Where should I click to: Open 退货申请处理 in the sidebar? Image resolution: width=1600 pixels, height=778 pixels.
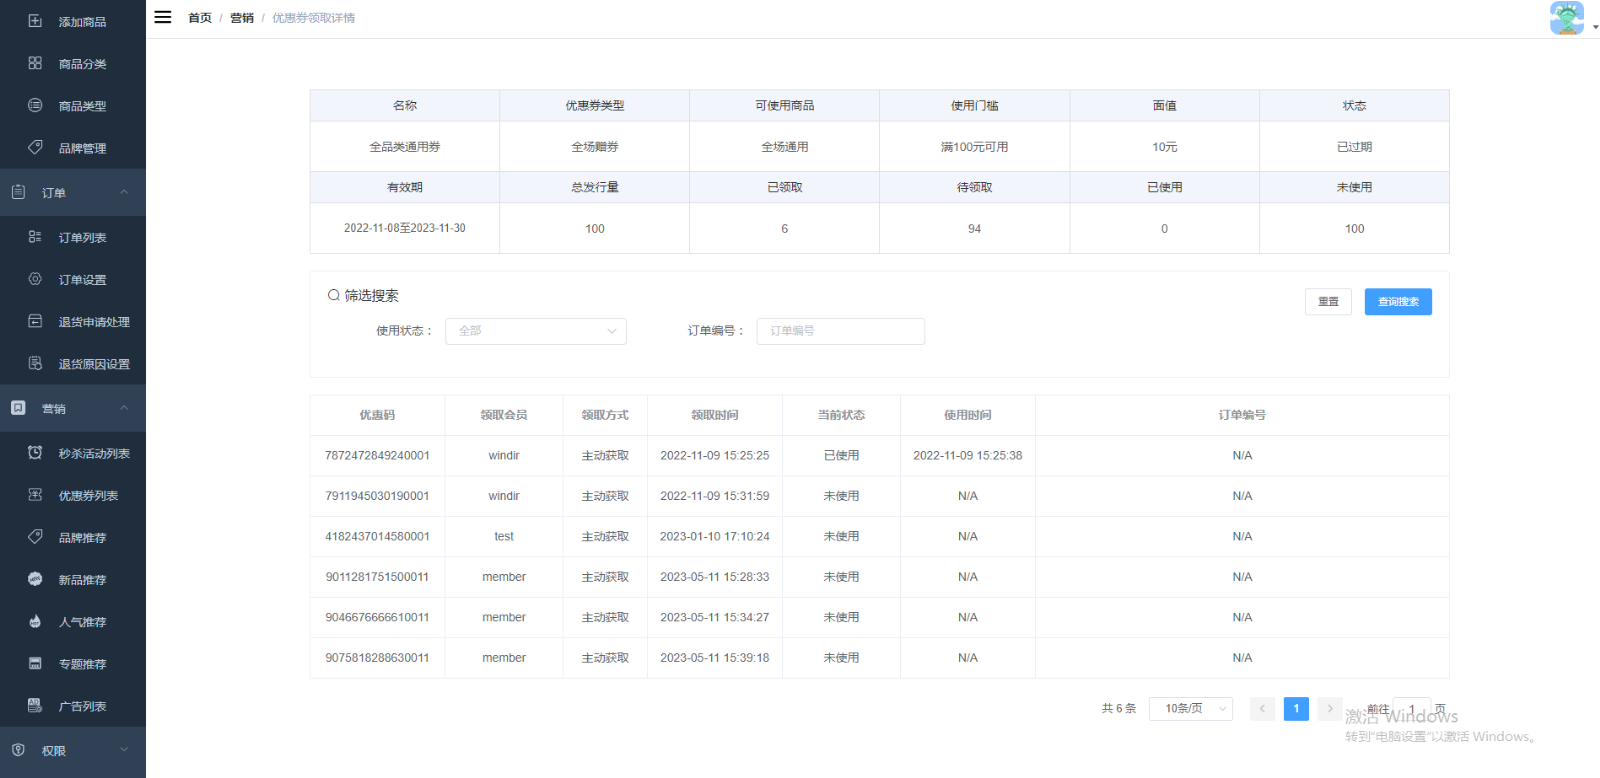[x=94, y=322]
